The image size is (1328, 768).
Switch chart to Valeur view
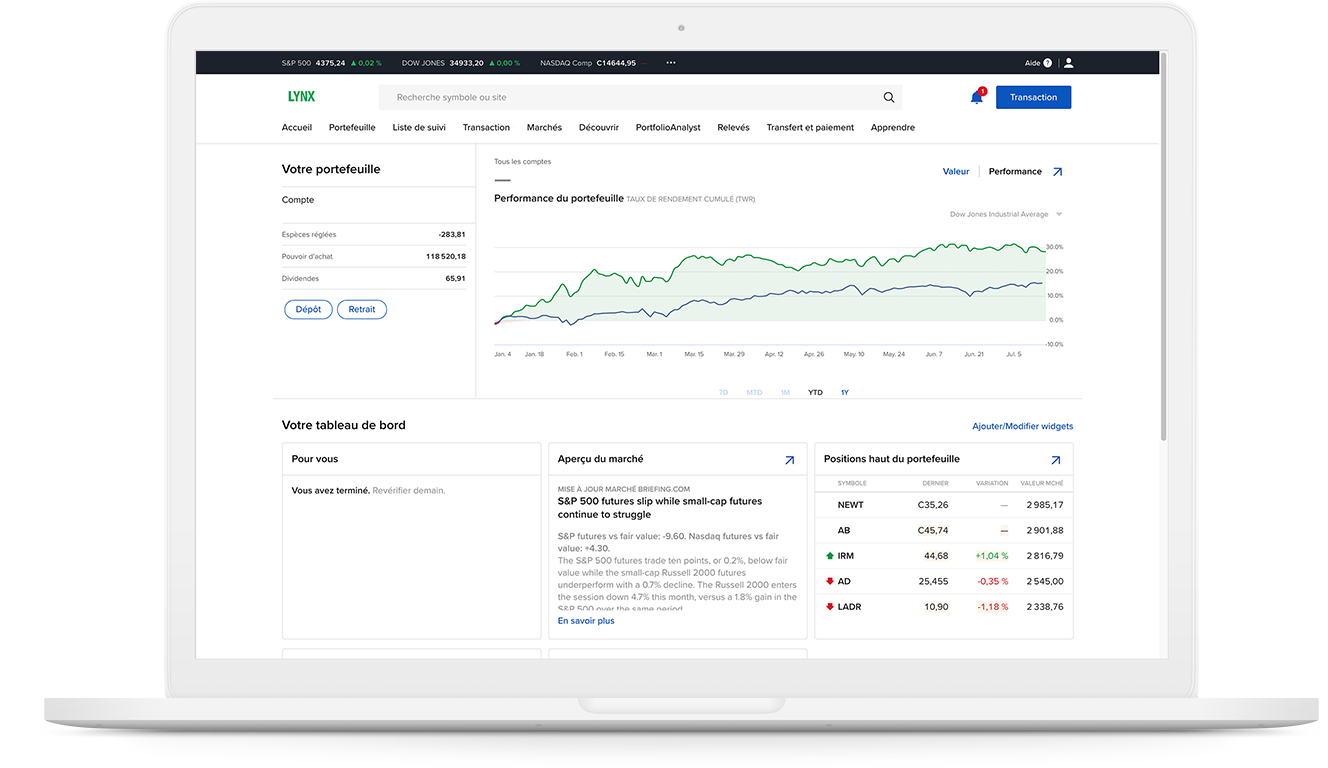coord(956,172)
